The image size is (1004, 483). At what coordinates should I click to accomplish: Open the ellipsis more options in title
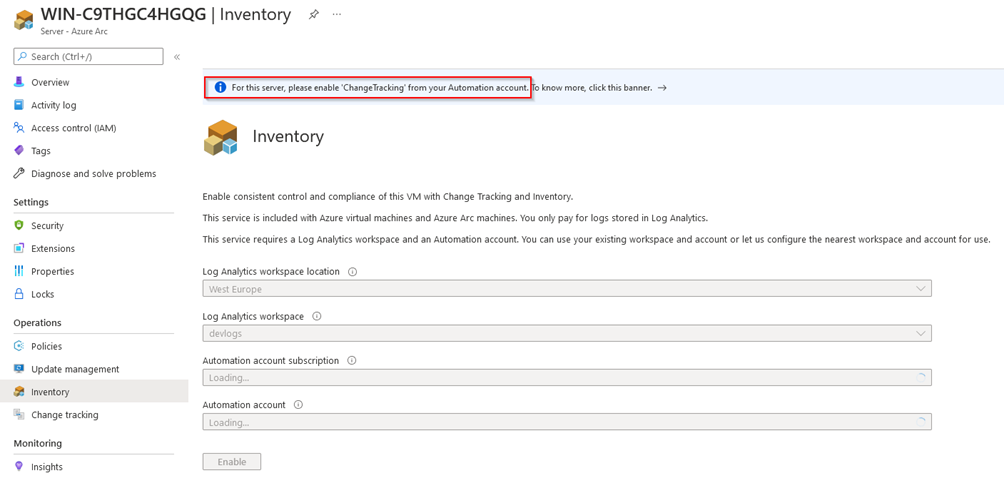(x=337, y=14)
